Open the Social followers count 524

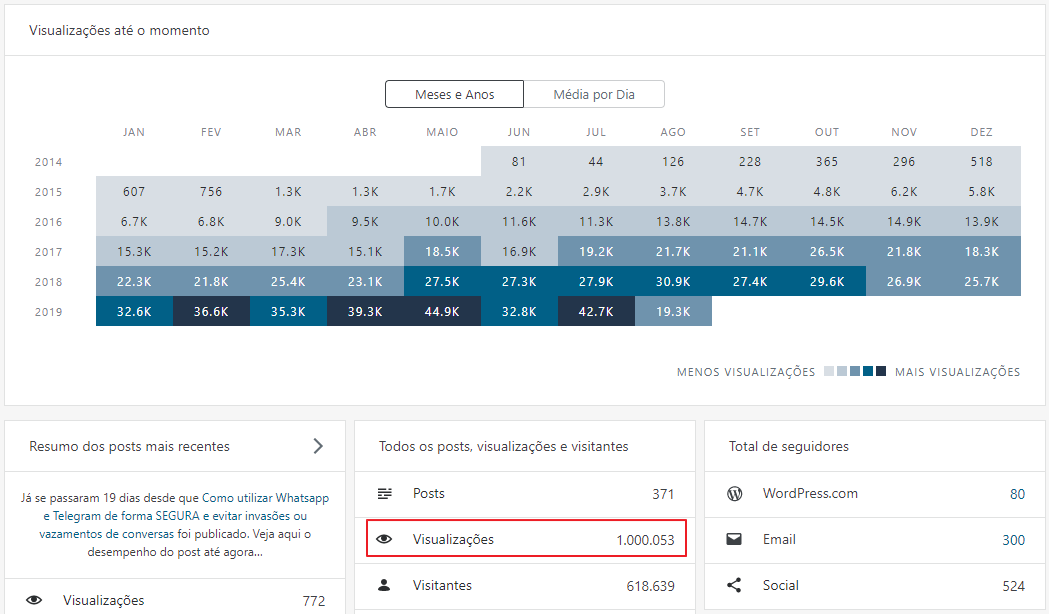coord(1013,586)
